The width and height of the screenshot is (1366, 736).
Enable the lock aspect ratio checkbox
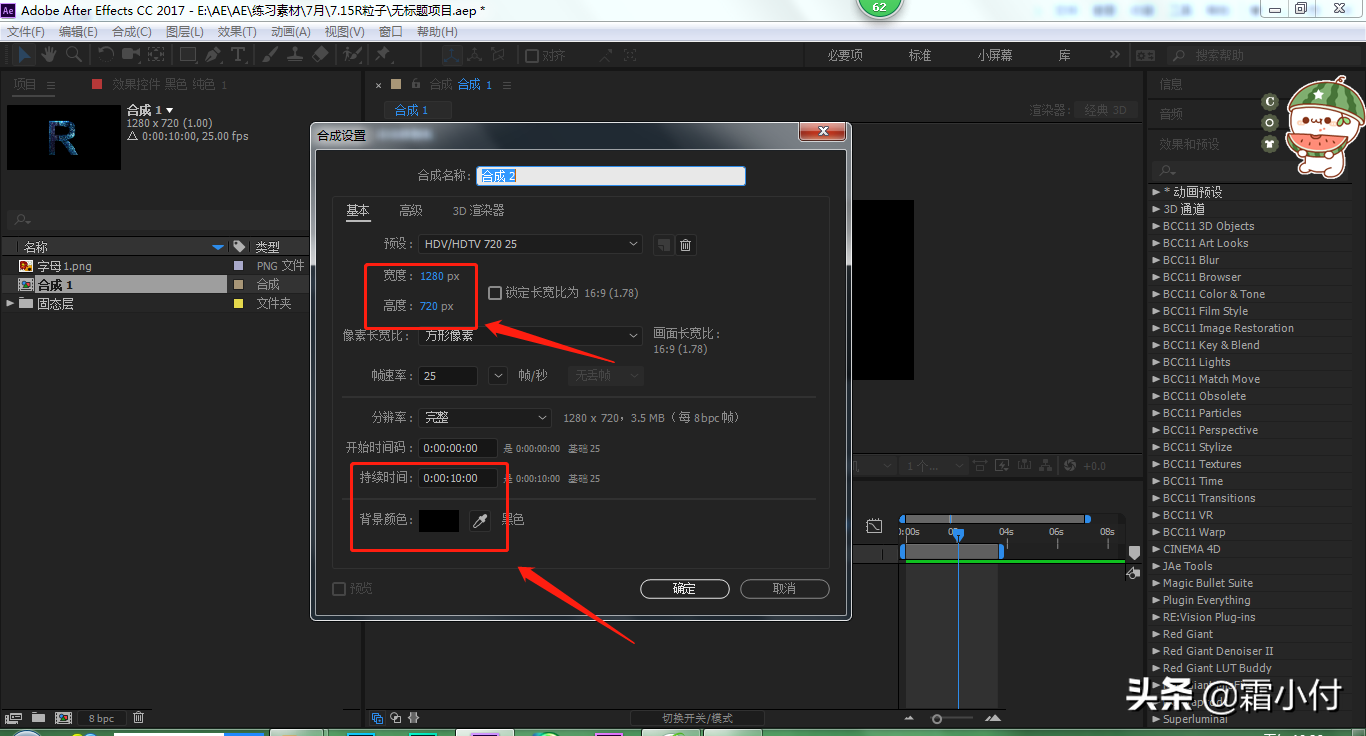click(495, 293)
